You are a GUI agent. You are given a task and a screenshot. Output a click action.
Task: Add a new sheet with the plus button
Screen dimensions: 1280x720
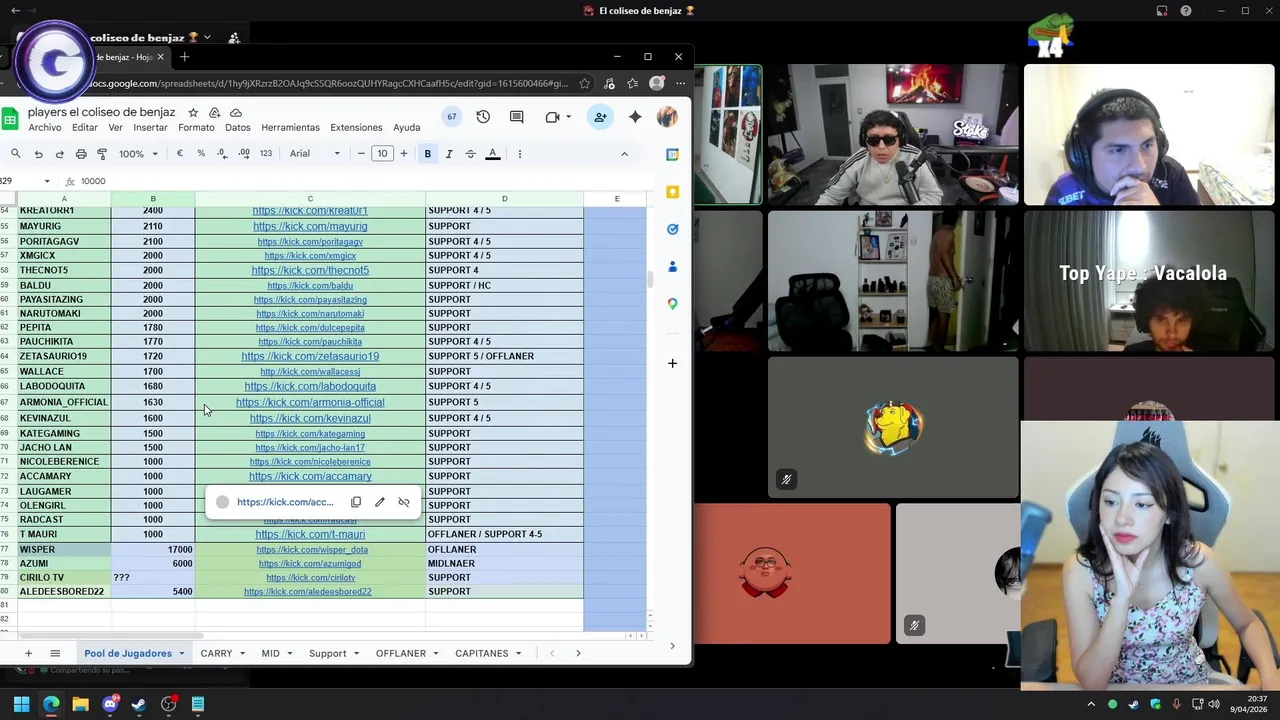click(28, 653)
